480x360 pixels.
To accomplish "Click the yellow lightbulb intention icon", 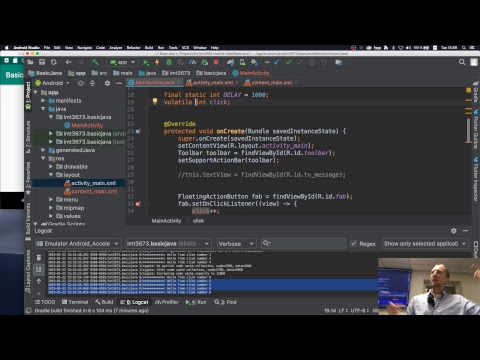I will [x=155, y=101].
